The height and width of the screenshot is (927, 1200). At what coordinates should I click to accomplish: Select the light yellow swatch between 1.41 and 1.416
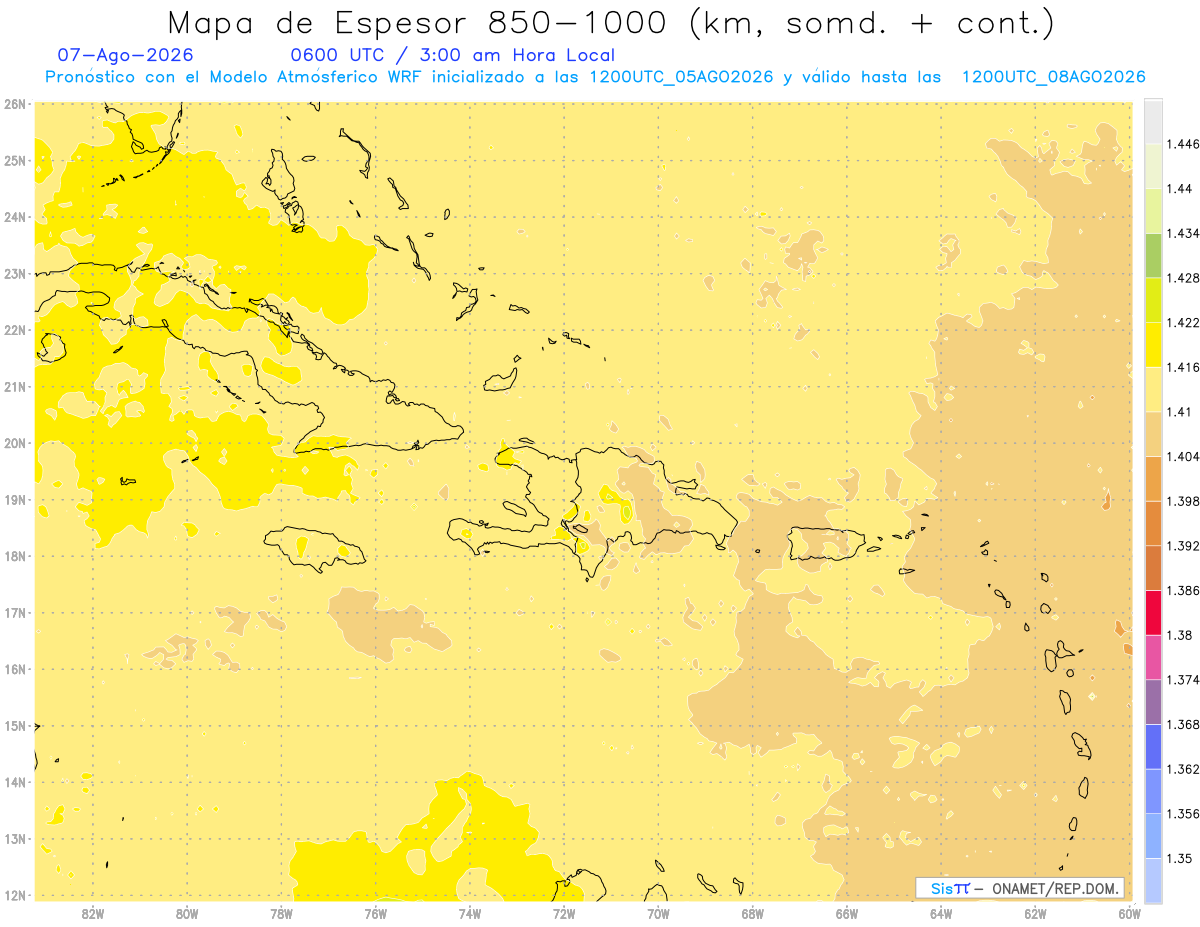click(1153, 389)
